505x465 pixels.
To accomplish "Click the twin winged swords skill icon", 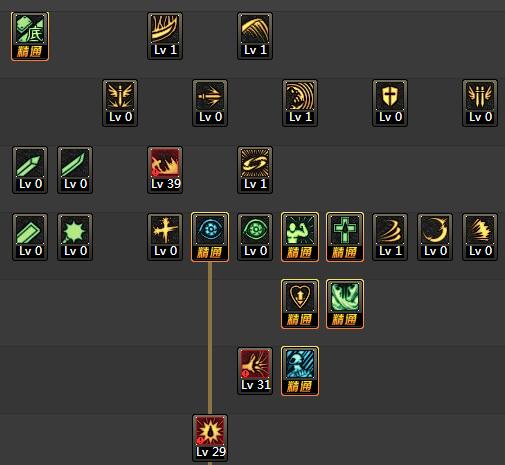I will (x=480, y=103).
